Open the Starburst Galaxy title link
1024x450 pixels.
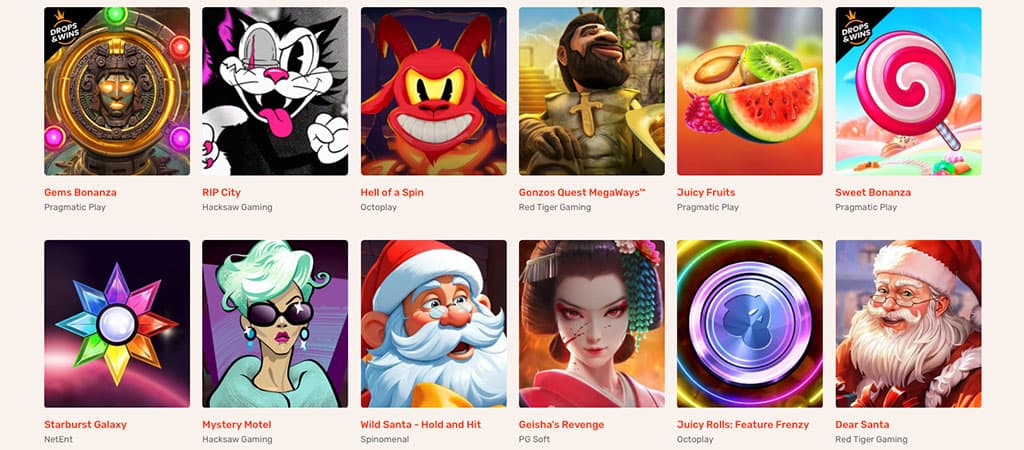pyautogui.click(x=86, y=425)
